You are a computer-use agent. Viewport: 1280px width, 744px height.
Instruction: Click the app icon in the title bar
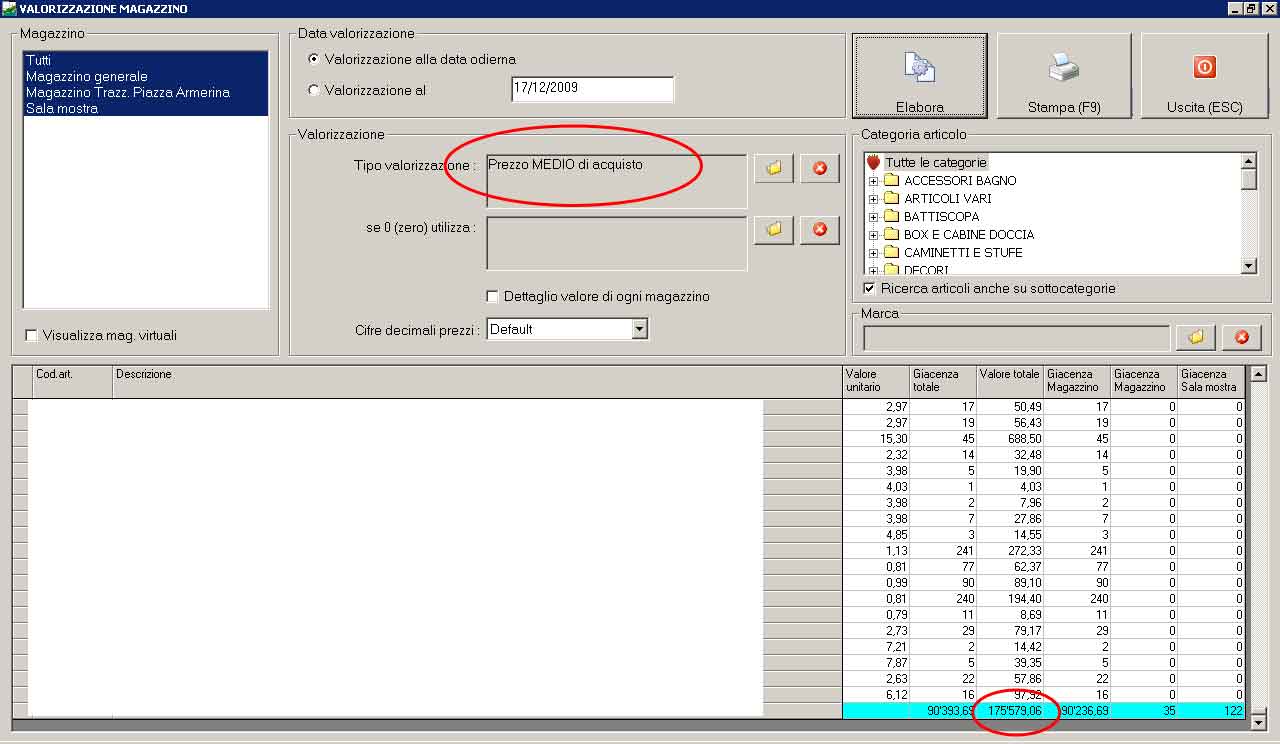9,8
